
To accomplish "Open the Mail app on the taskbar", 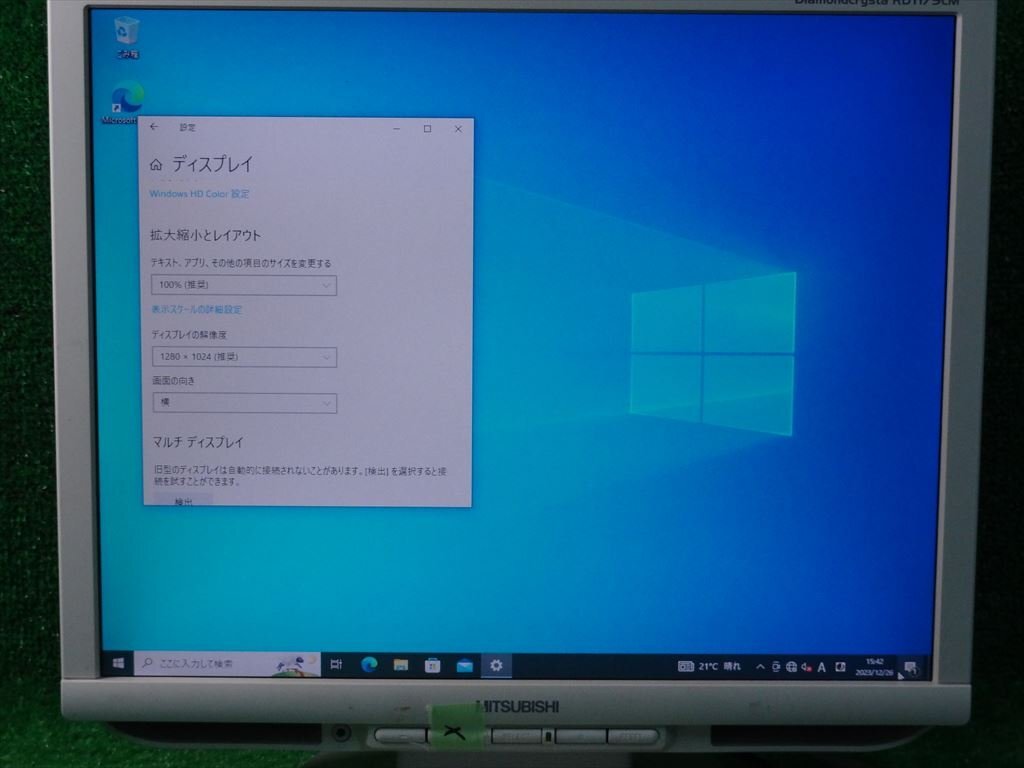I will 464,665.
